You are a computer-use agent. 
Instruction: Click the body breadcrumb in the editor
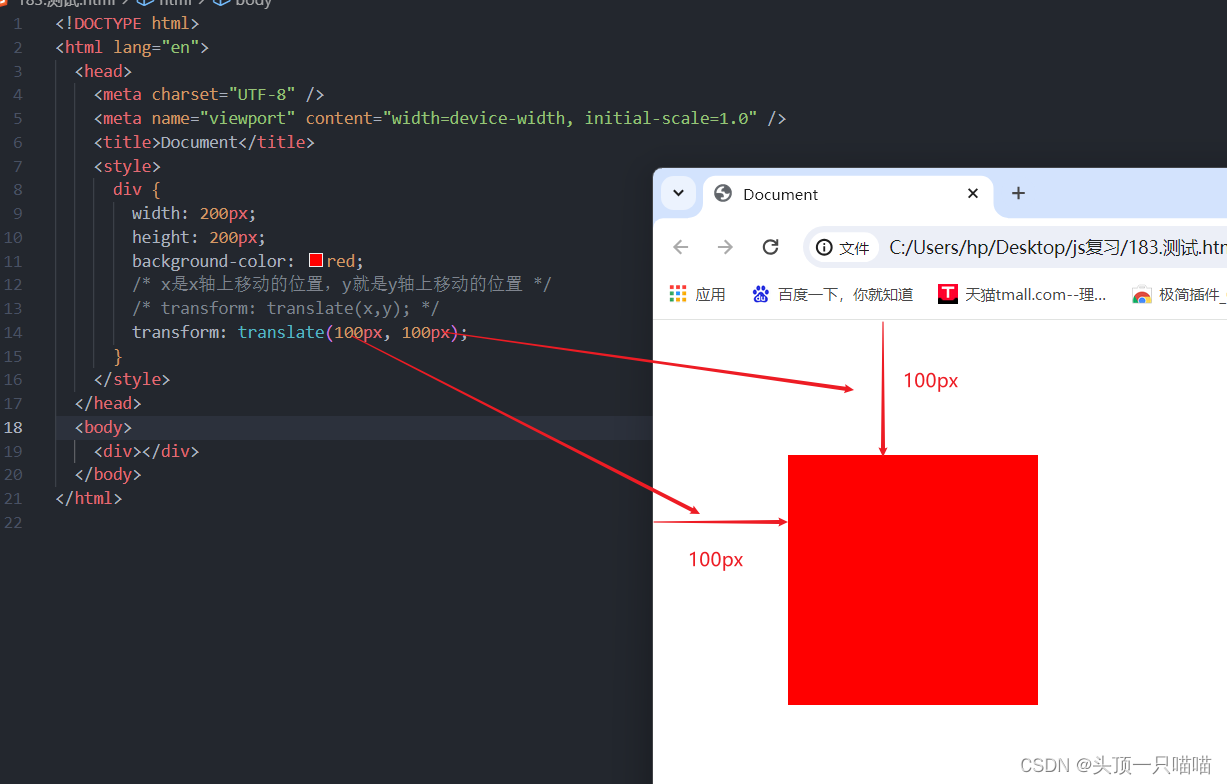click(243, 3)
